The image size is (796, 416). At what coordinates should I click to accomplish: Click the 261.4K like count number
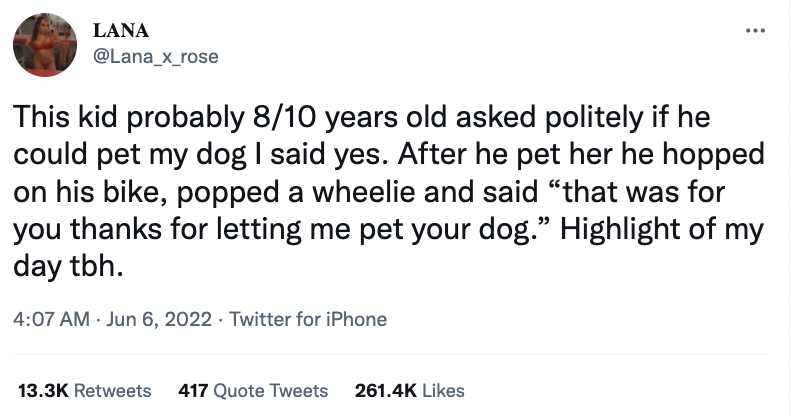(x=385, y=390)
